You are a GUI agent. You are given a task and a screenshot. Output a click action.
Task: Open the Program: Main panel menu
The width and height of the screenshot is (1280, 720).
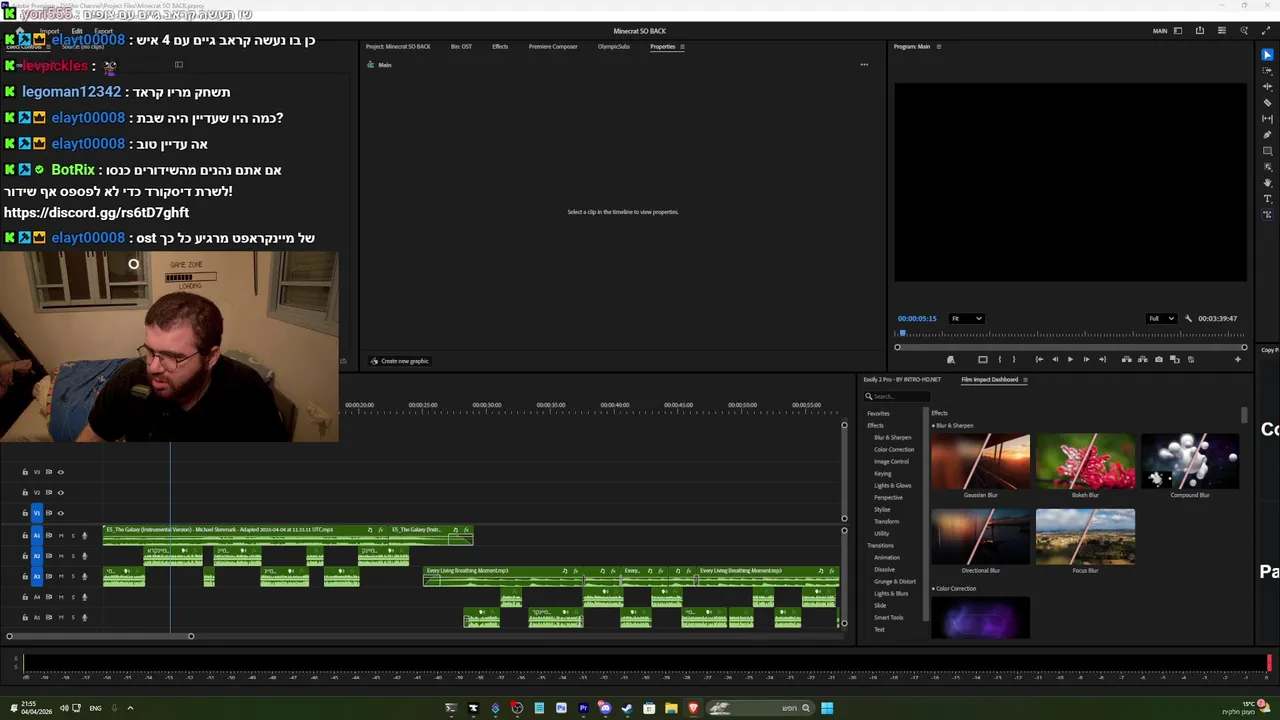pyautogui.click(x=938, y=47)
